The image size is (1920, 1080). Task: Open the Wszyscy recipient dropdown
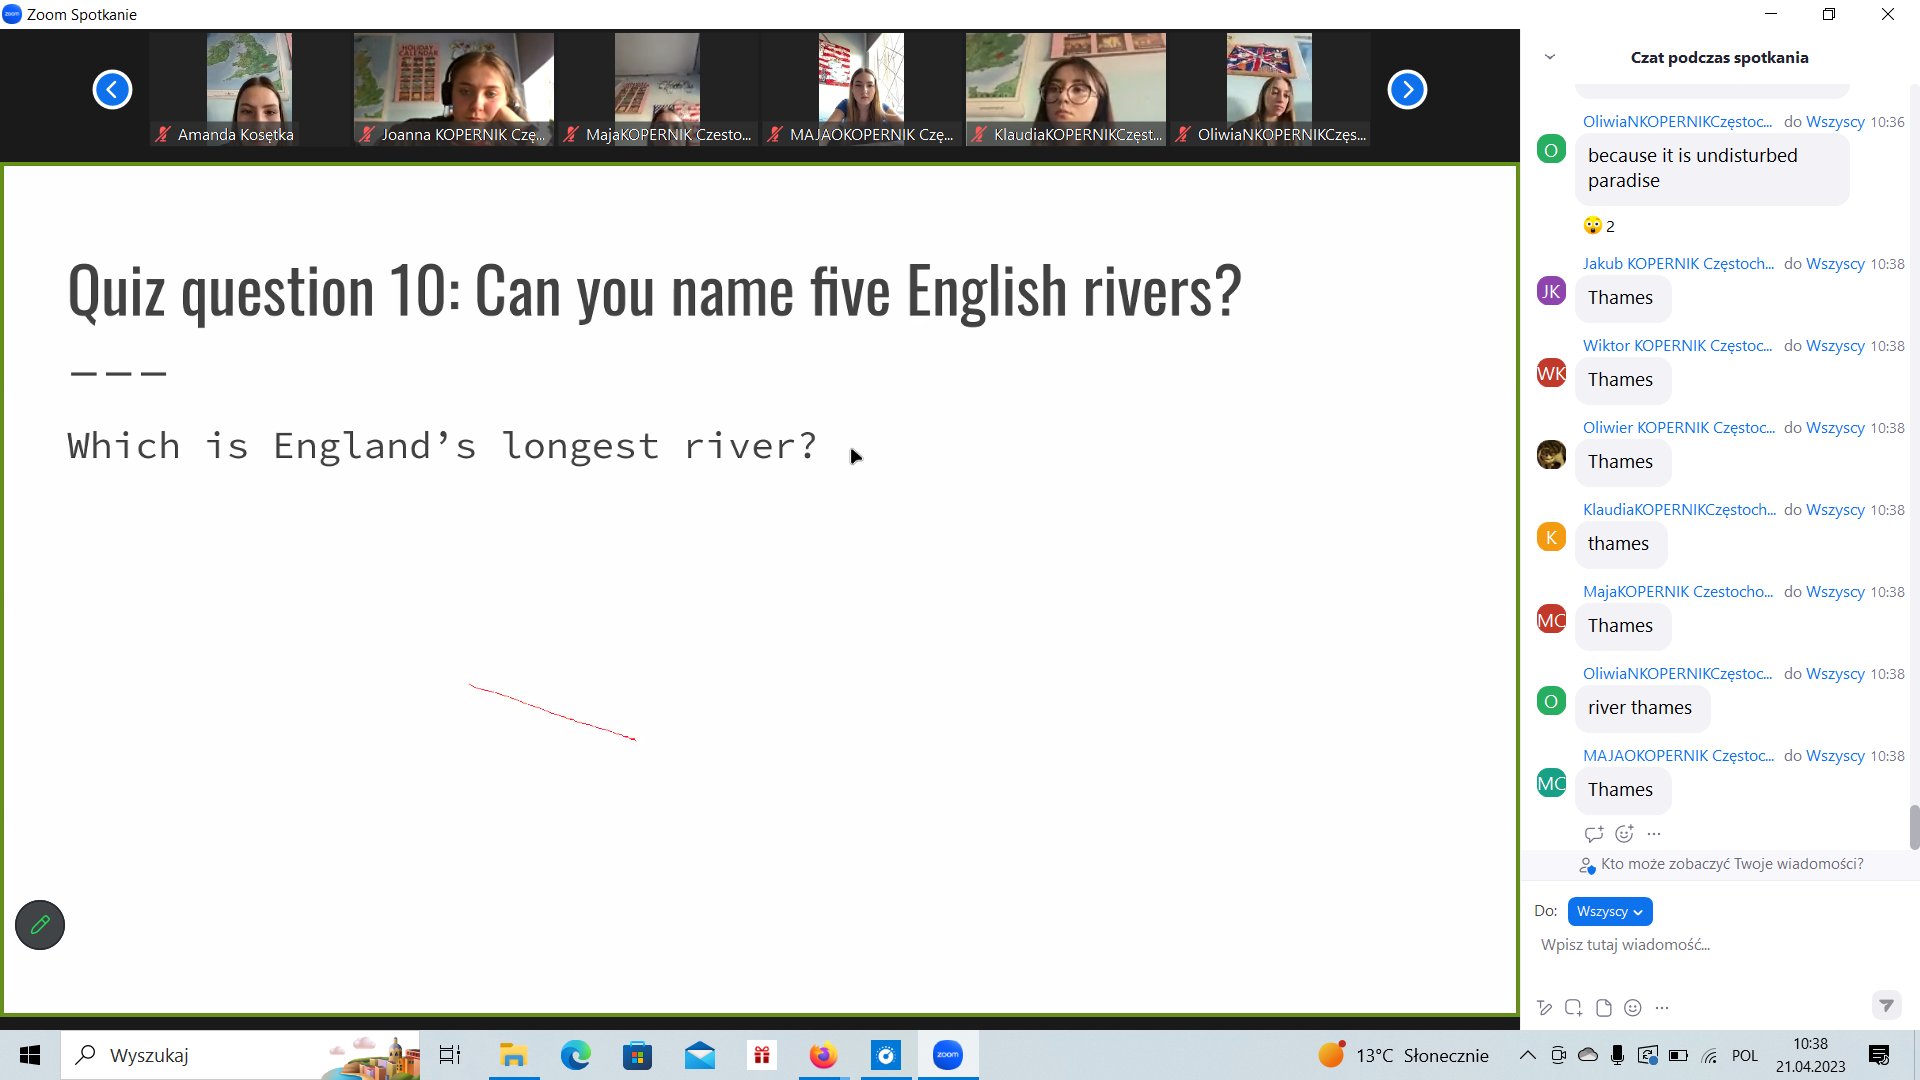pyautogui.click(x=1610, y=911)
